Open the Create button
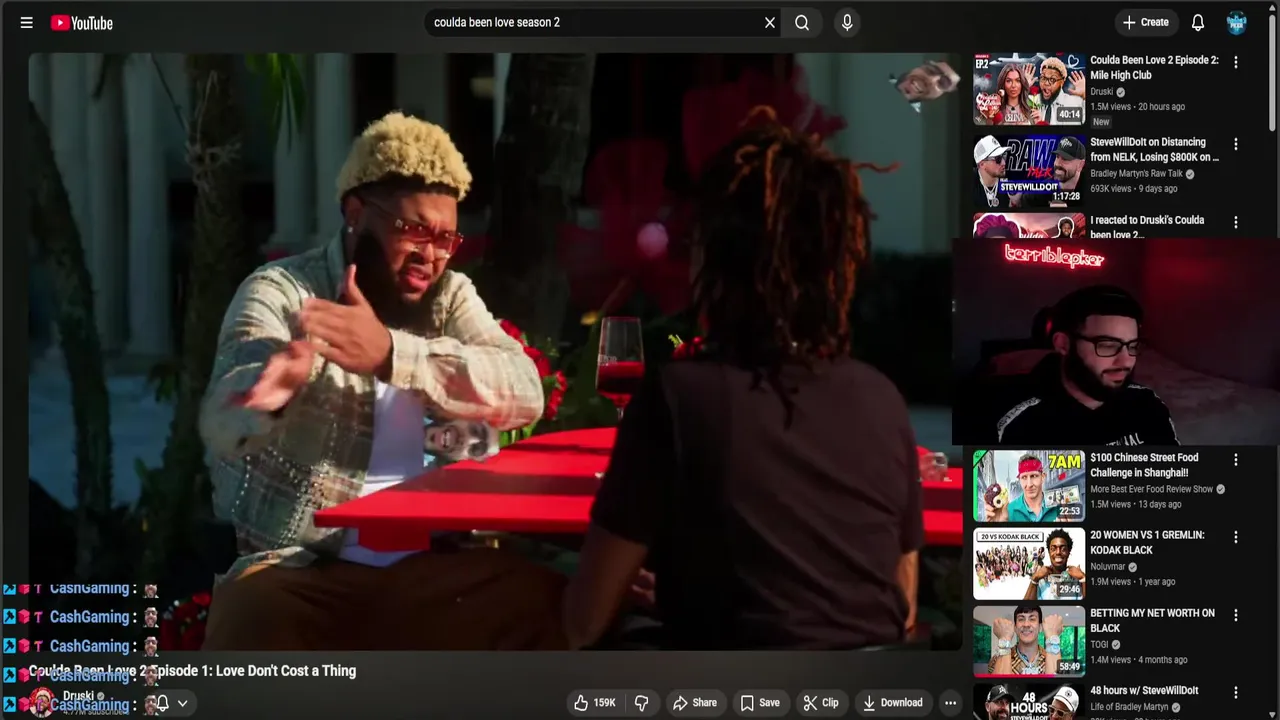Image resolution: width=1280 pixels, height=720 pixels. [x=1146, y=22]
